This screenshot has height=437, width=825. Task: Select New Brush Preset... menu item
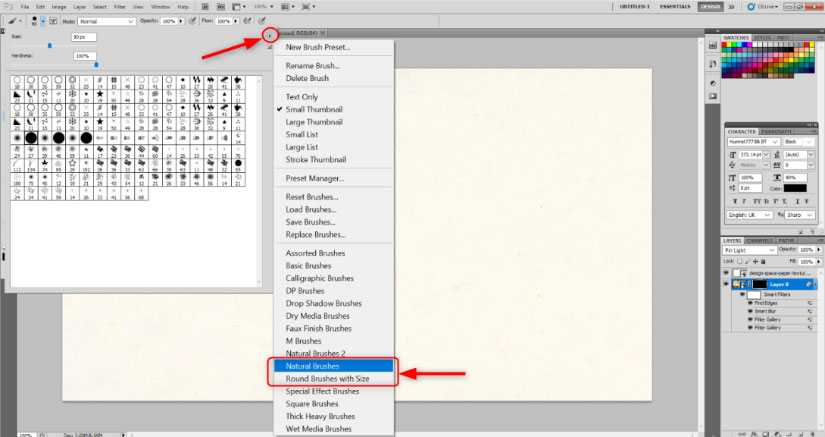[x=334, y=47]
